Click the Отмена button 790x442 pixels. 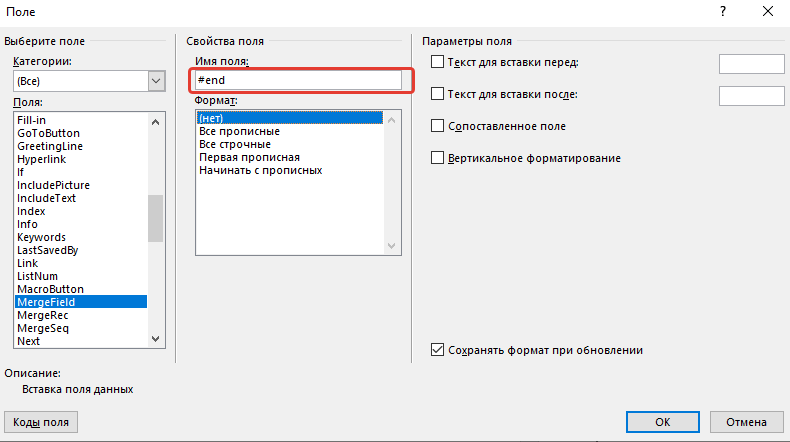pyautogui.click(x=747, y=422)
